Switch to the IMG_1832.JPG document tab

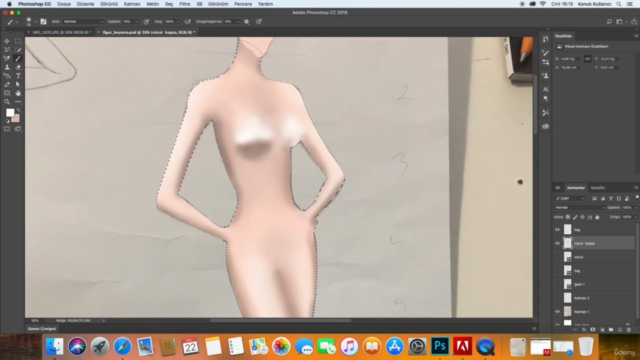(x=61, y=32)
